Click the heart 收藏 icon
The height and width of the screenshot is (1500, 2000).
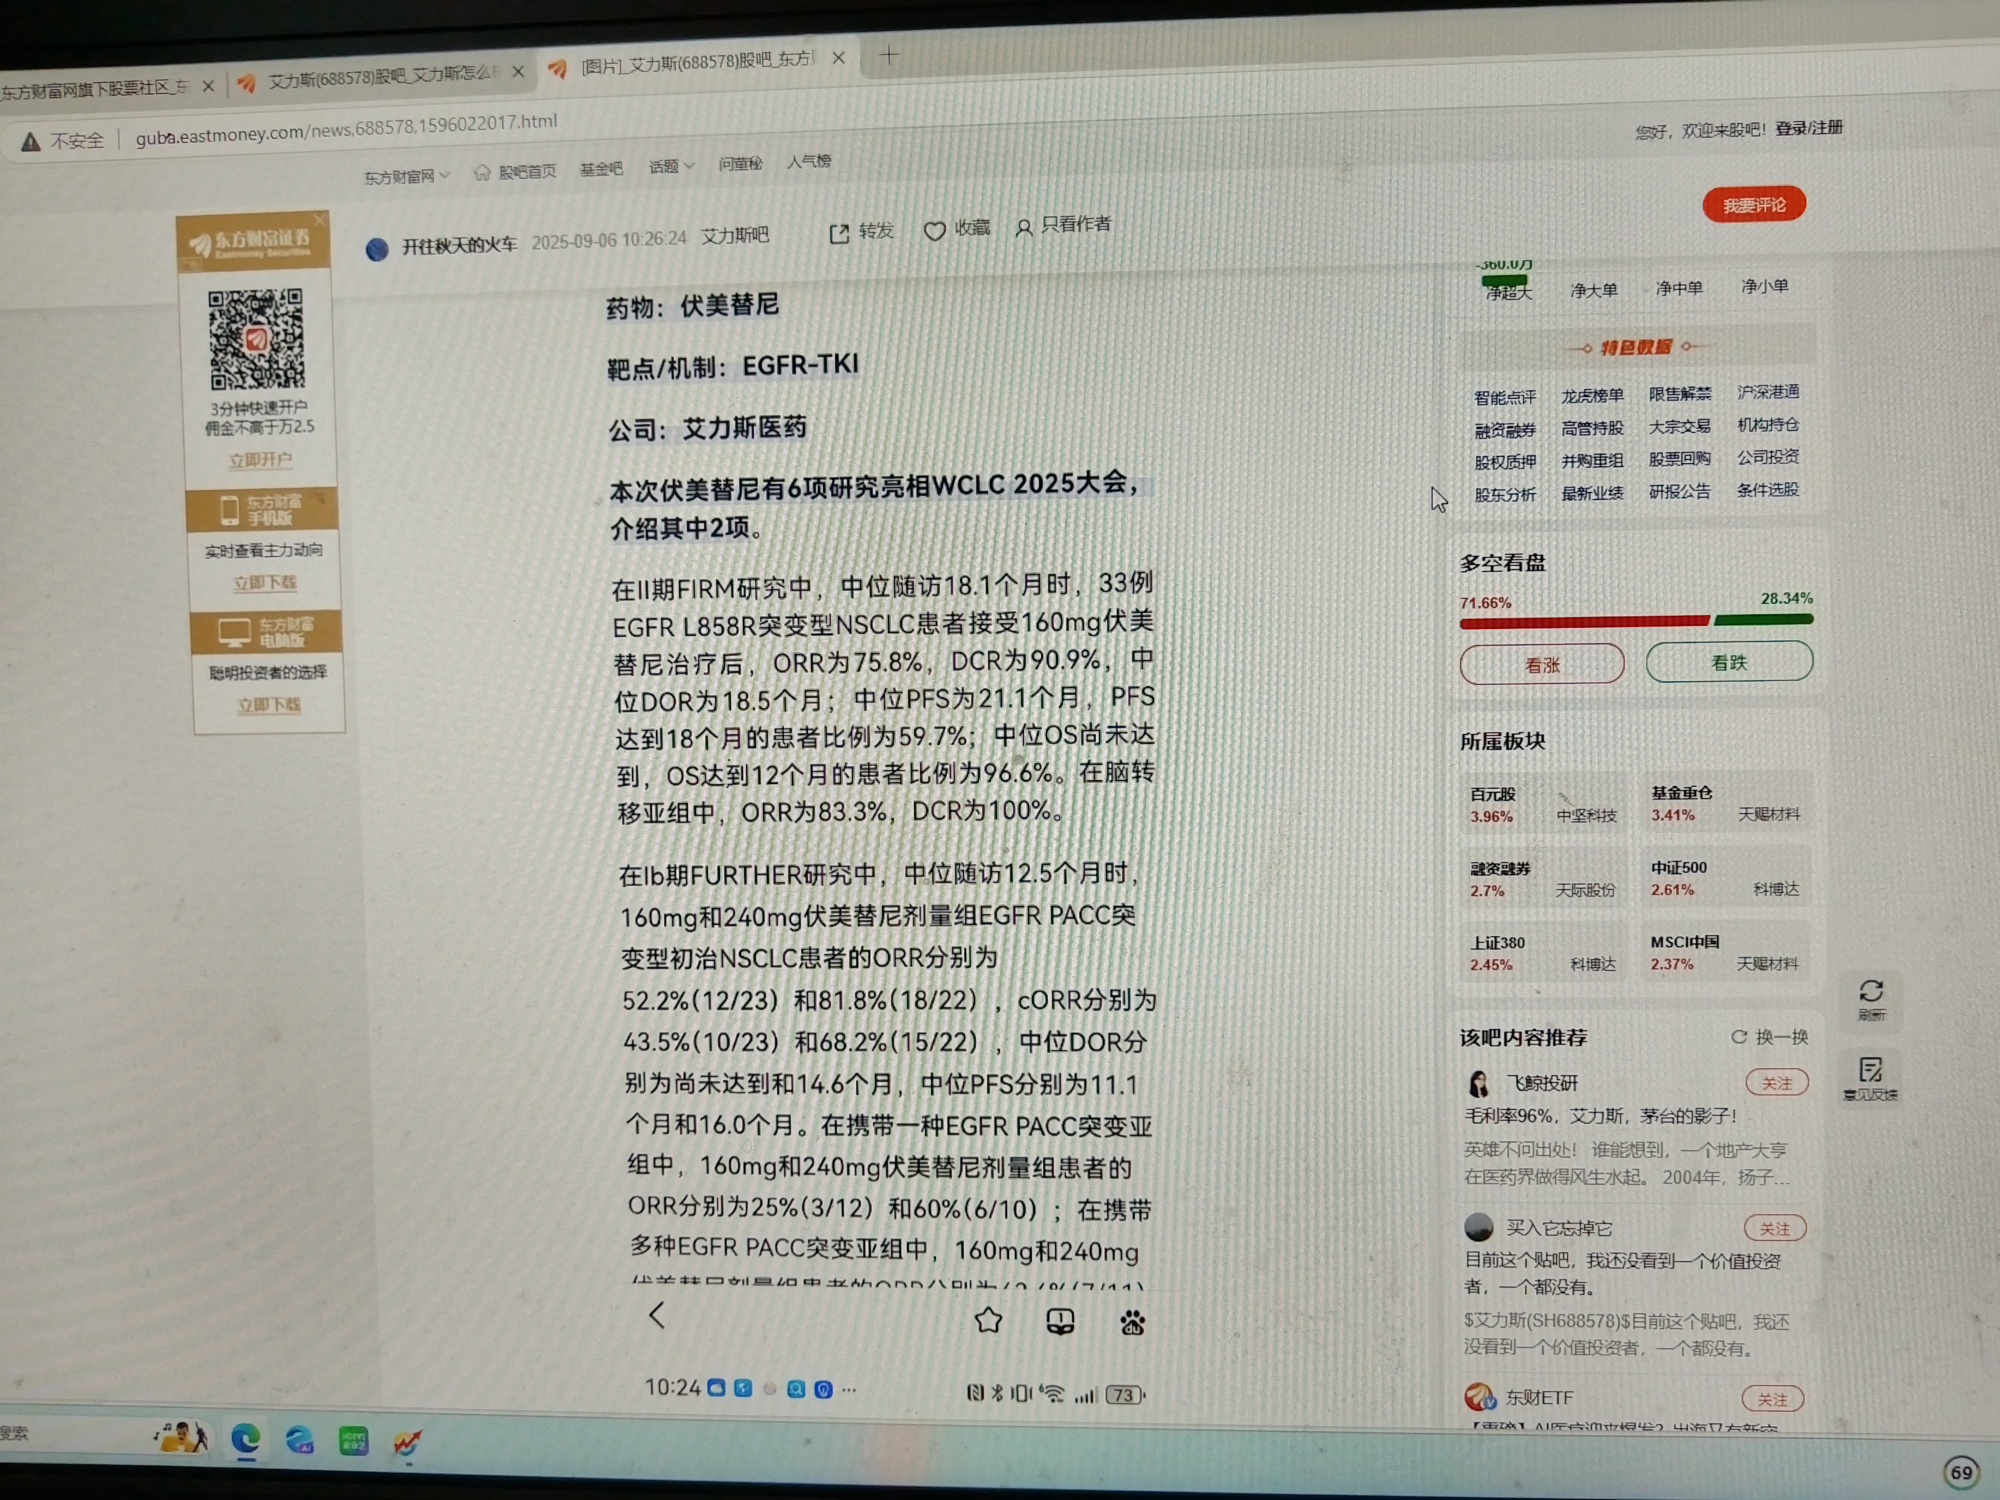point(934,231)
